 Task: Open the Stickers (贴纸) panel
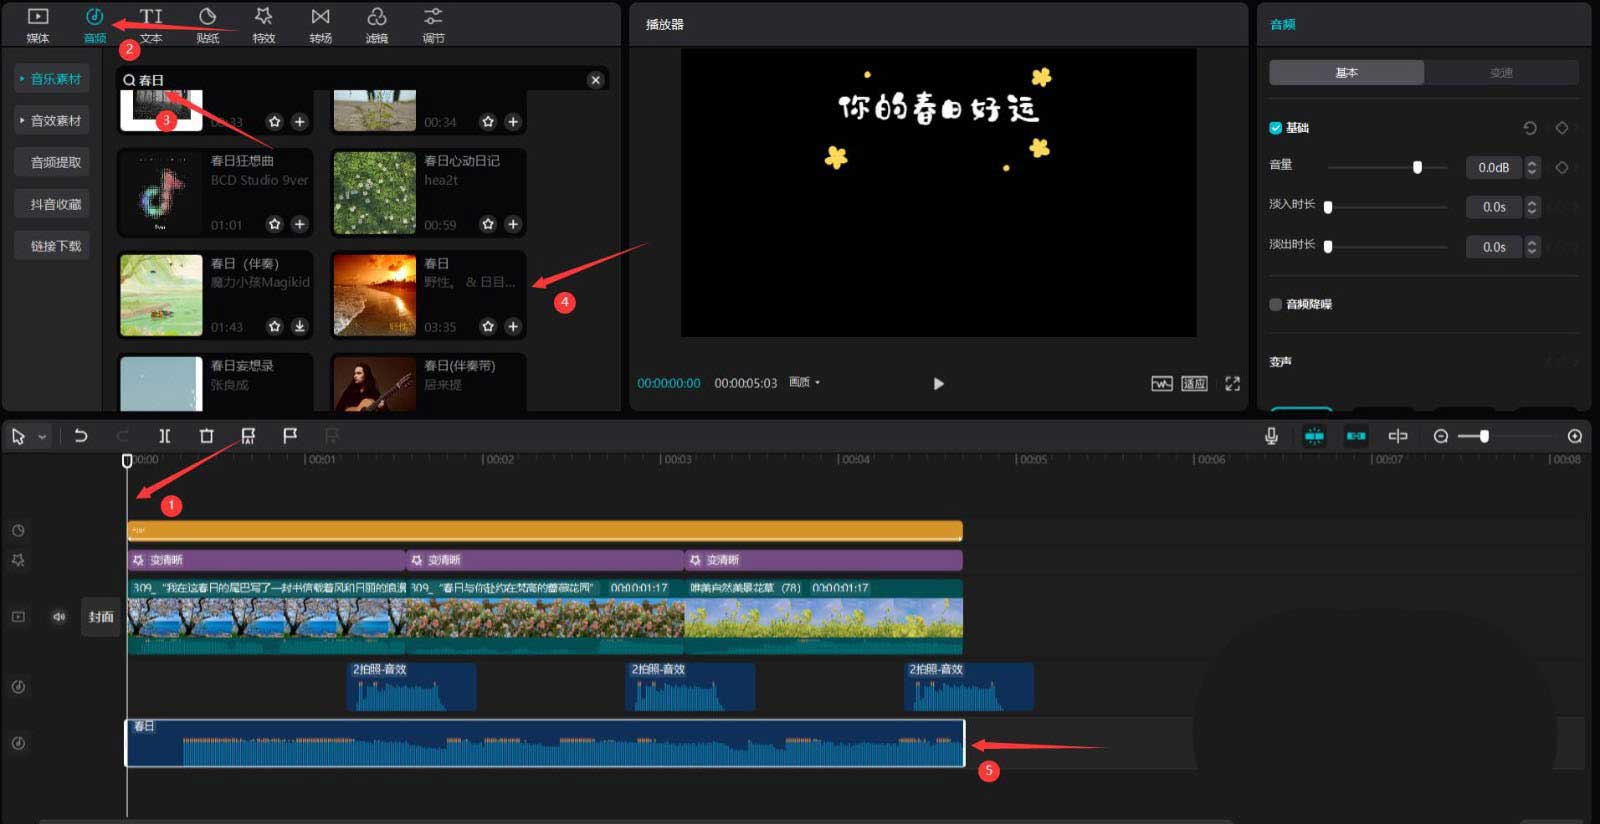pyautogui.click(x=207, y=25)
